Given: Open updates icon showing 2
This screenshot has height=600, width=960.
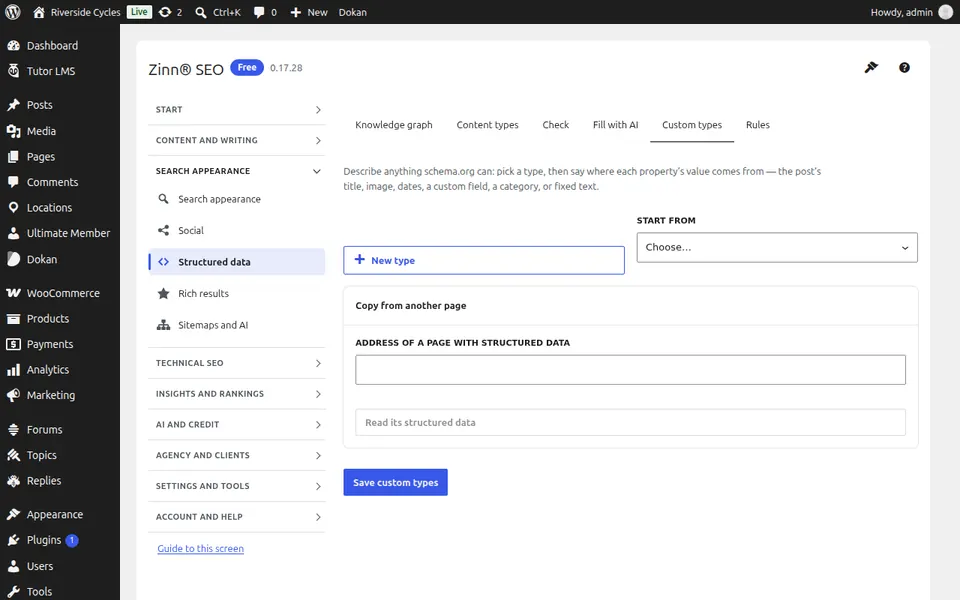Looking at the screenshot, I should 170,12.
